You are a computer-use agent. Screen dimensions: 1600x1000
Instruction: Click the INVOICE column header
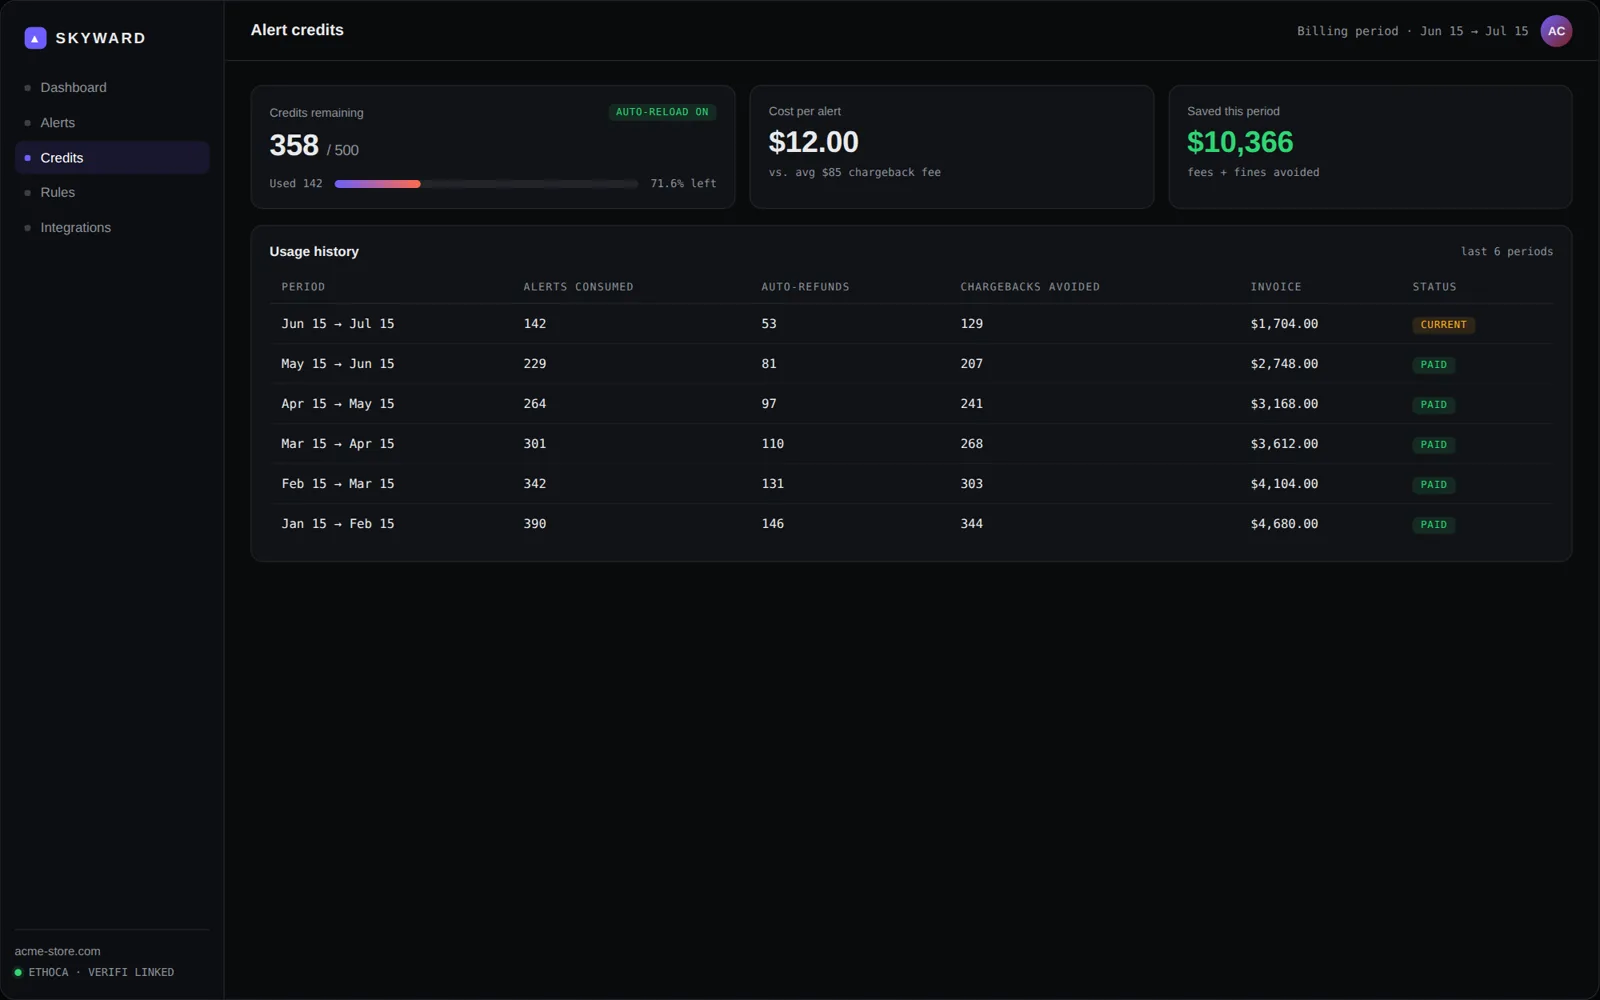1276,287
